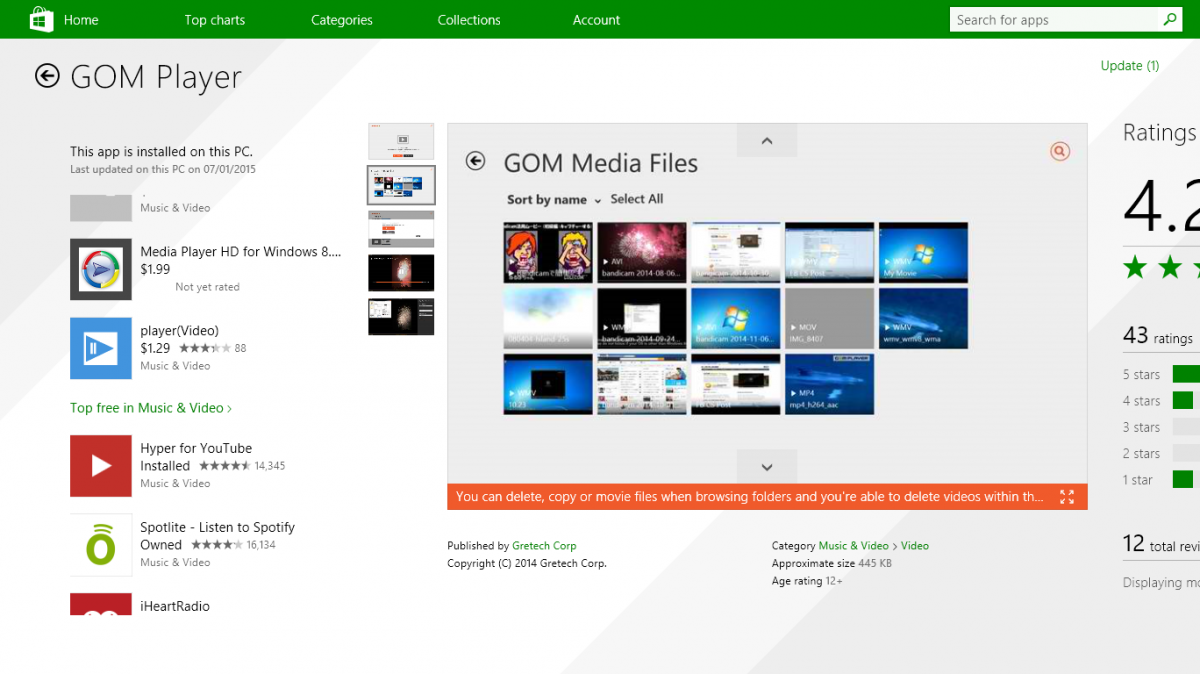The width and height of the screenshot is (1200, 674).
Task: Click the 5 stars rating bar
Action: click(x=1186, y=374)
